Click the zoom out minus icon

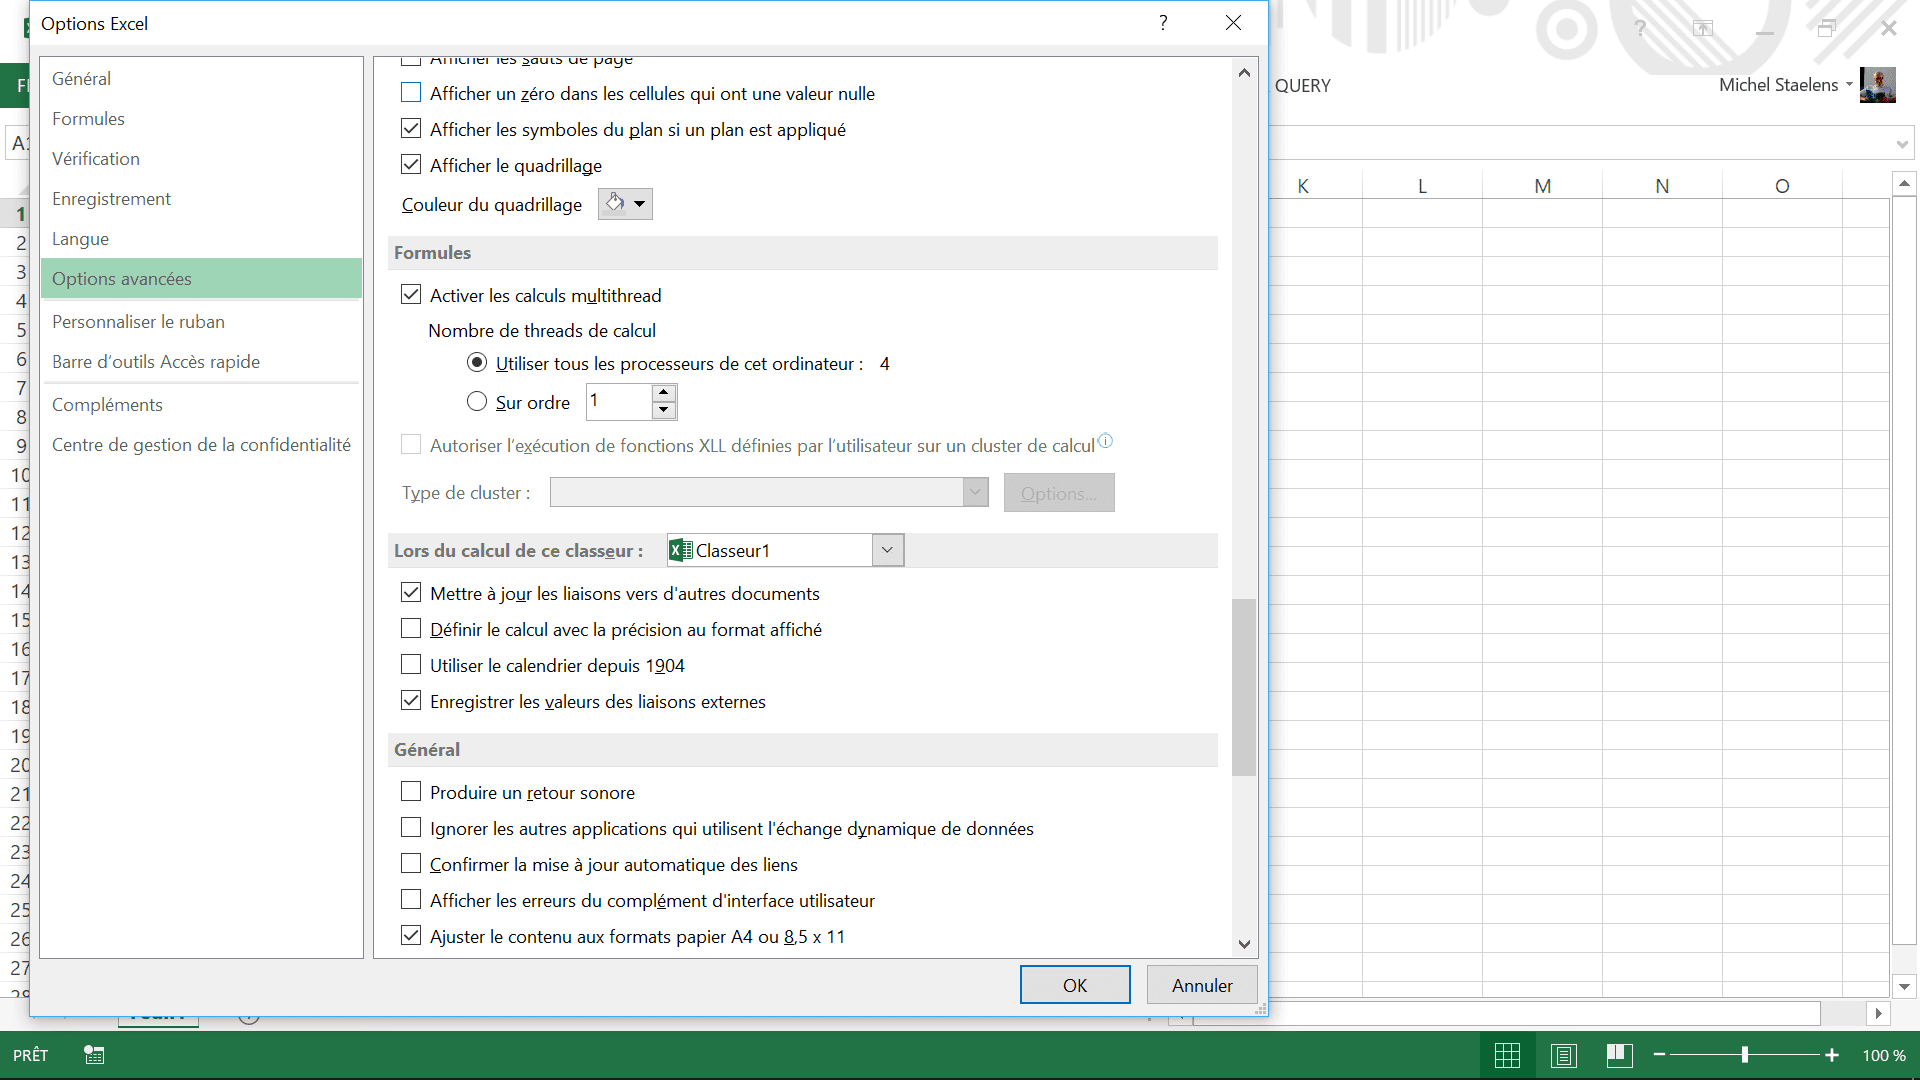pos(1660,1055)
